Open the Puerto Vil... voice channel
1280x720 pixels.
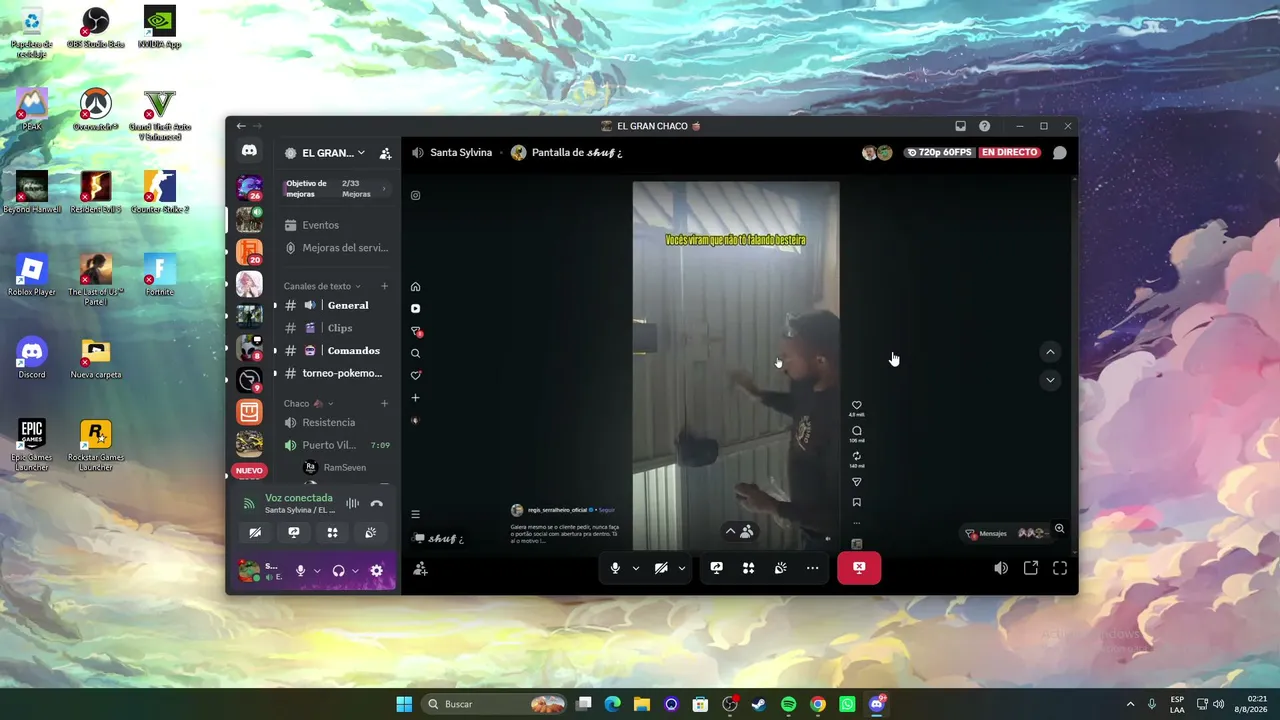coord(336,445)
